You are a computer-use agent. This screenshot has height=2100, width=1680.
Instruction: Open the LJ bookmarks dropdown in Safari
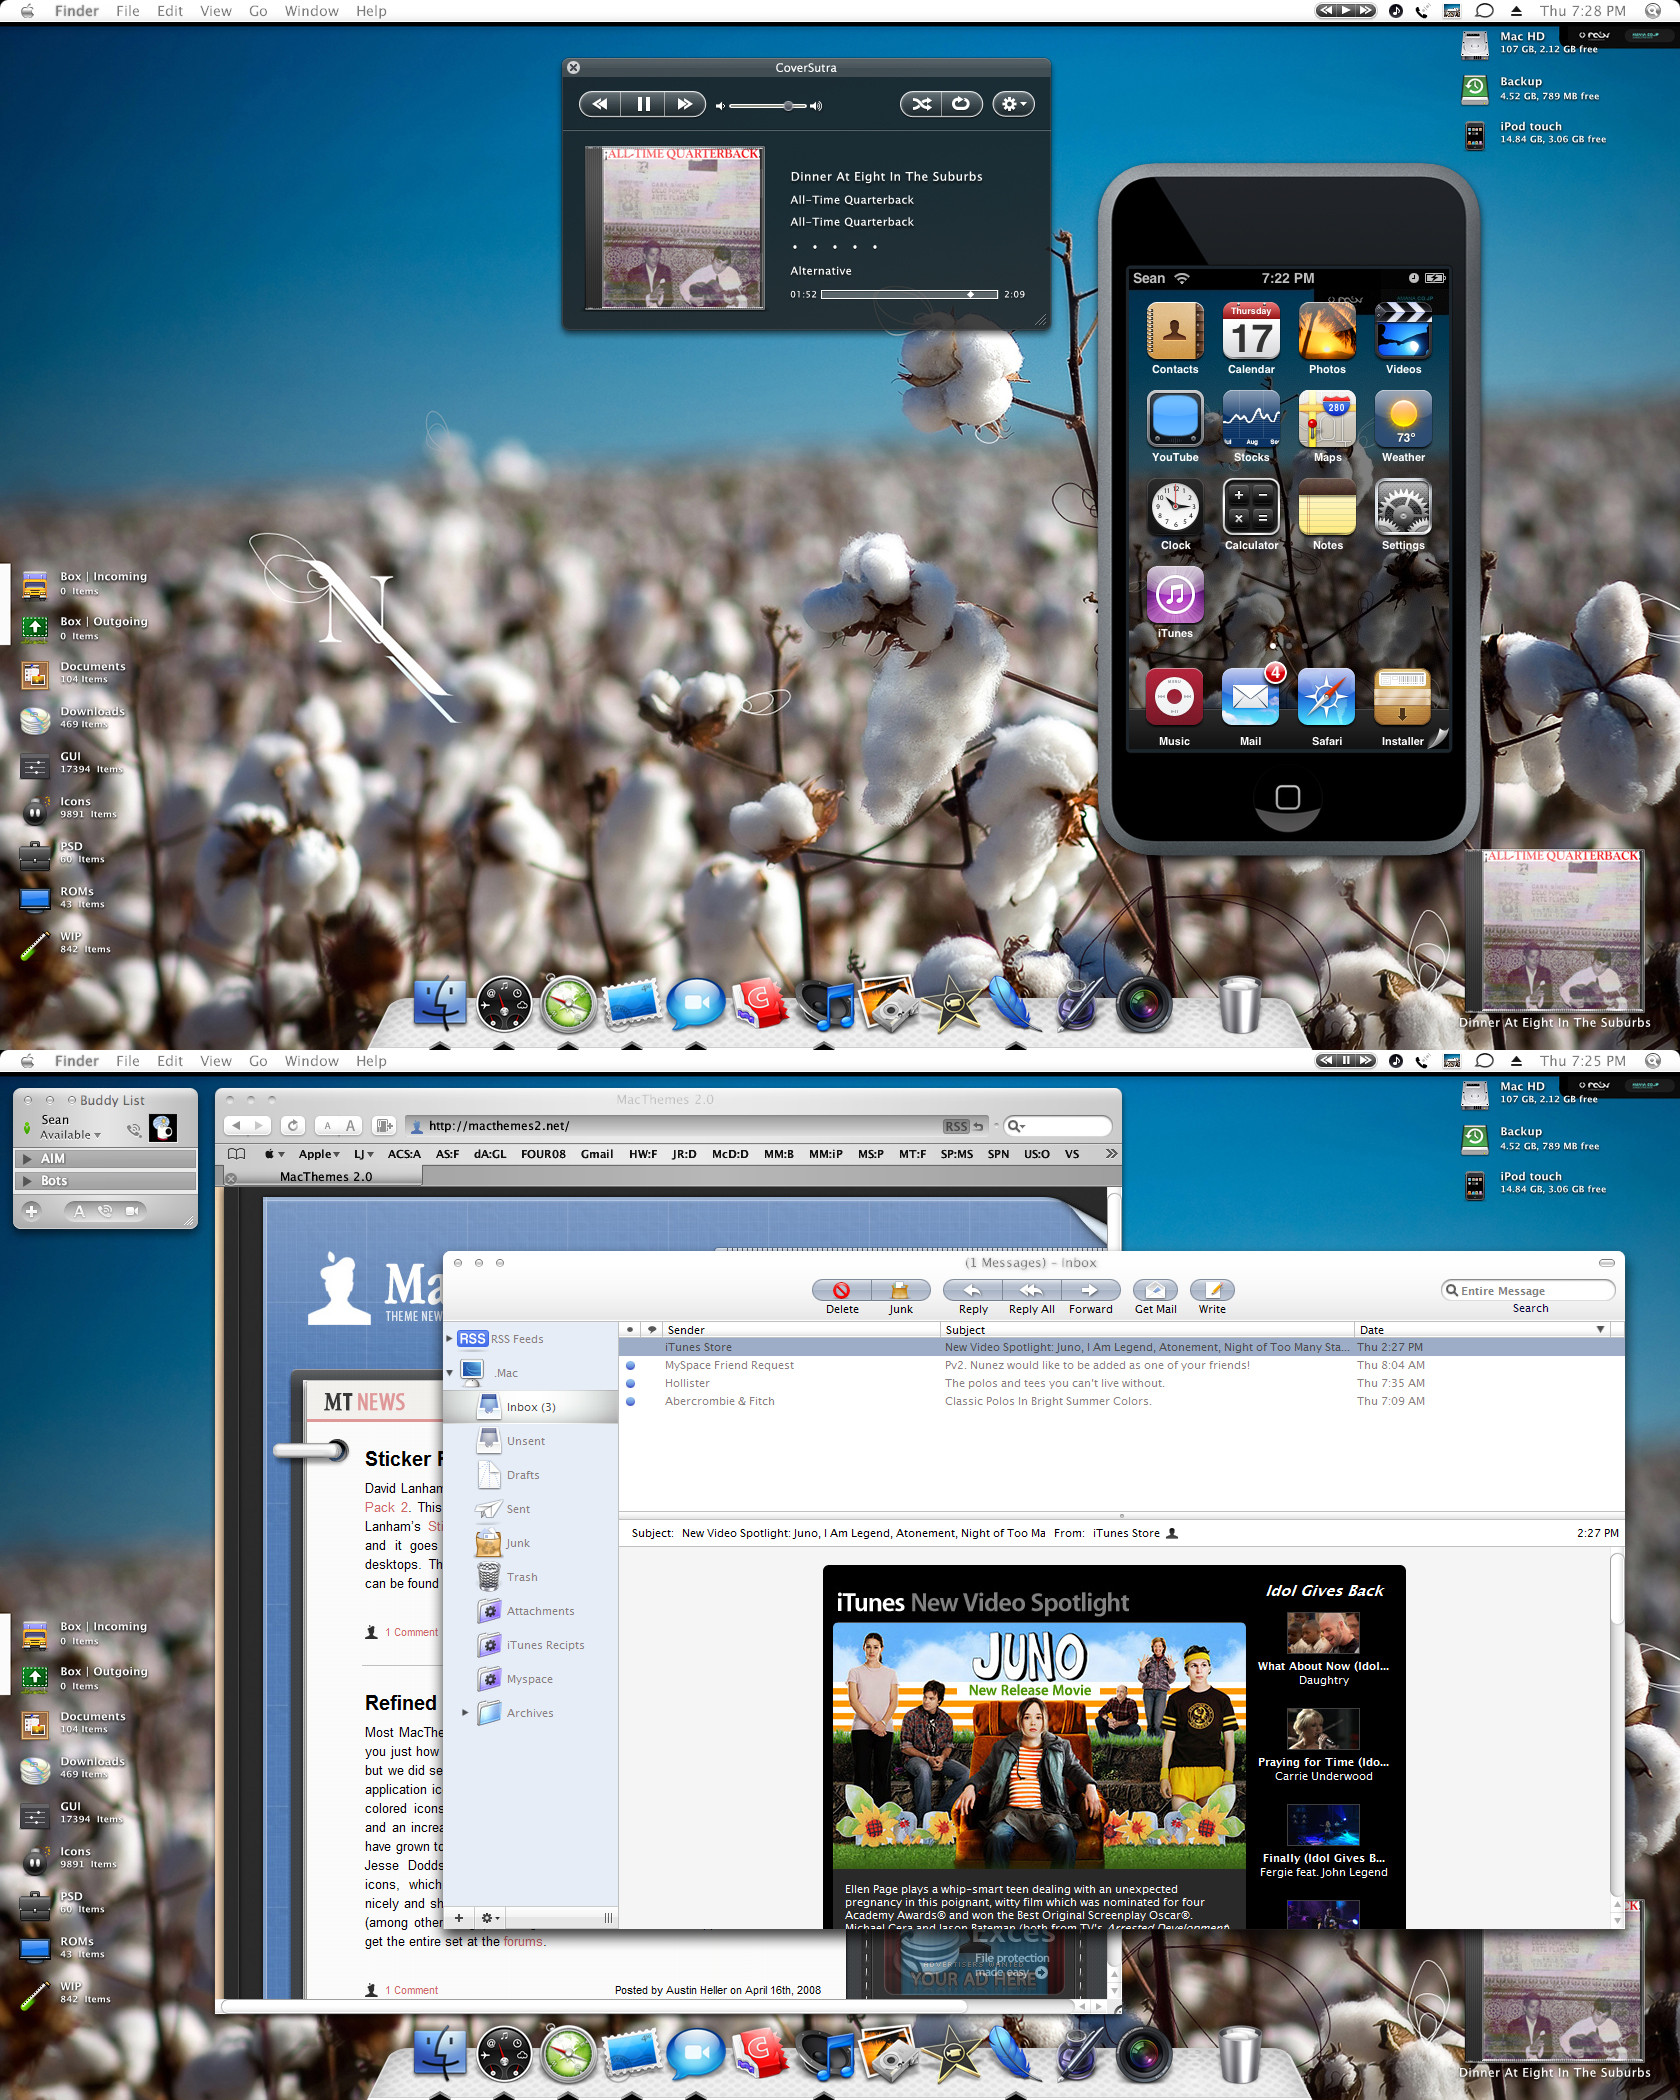click(363, 1153)
